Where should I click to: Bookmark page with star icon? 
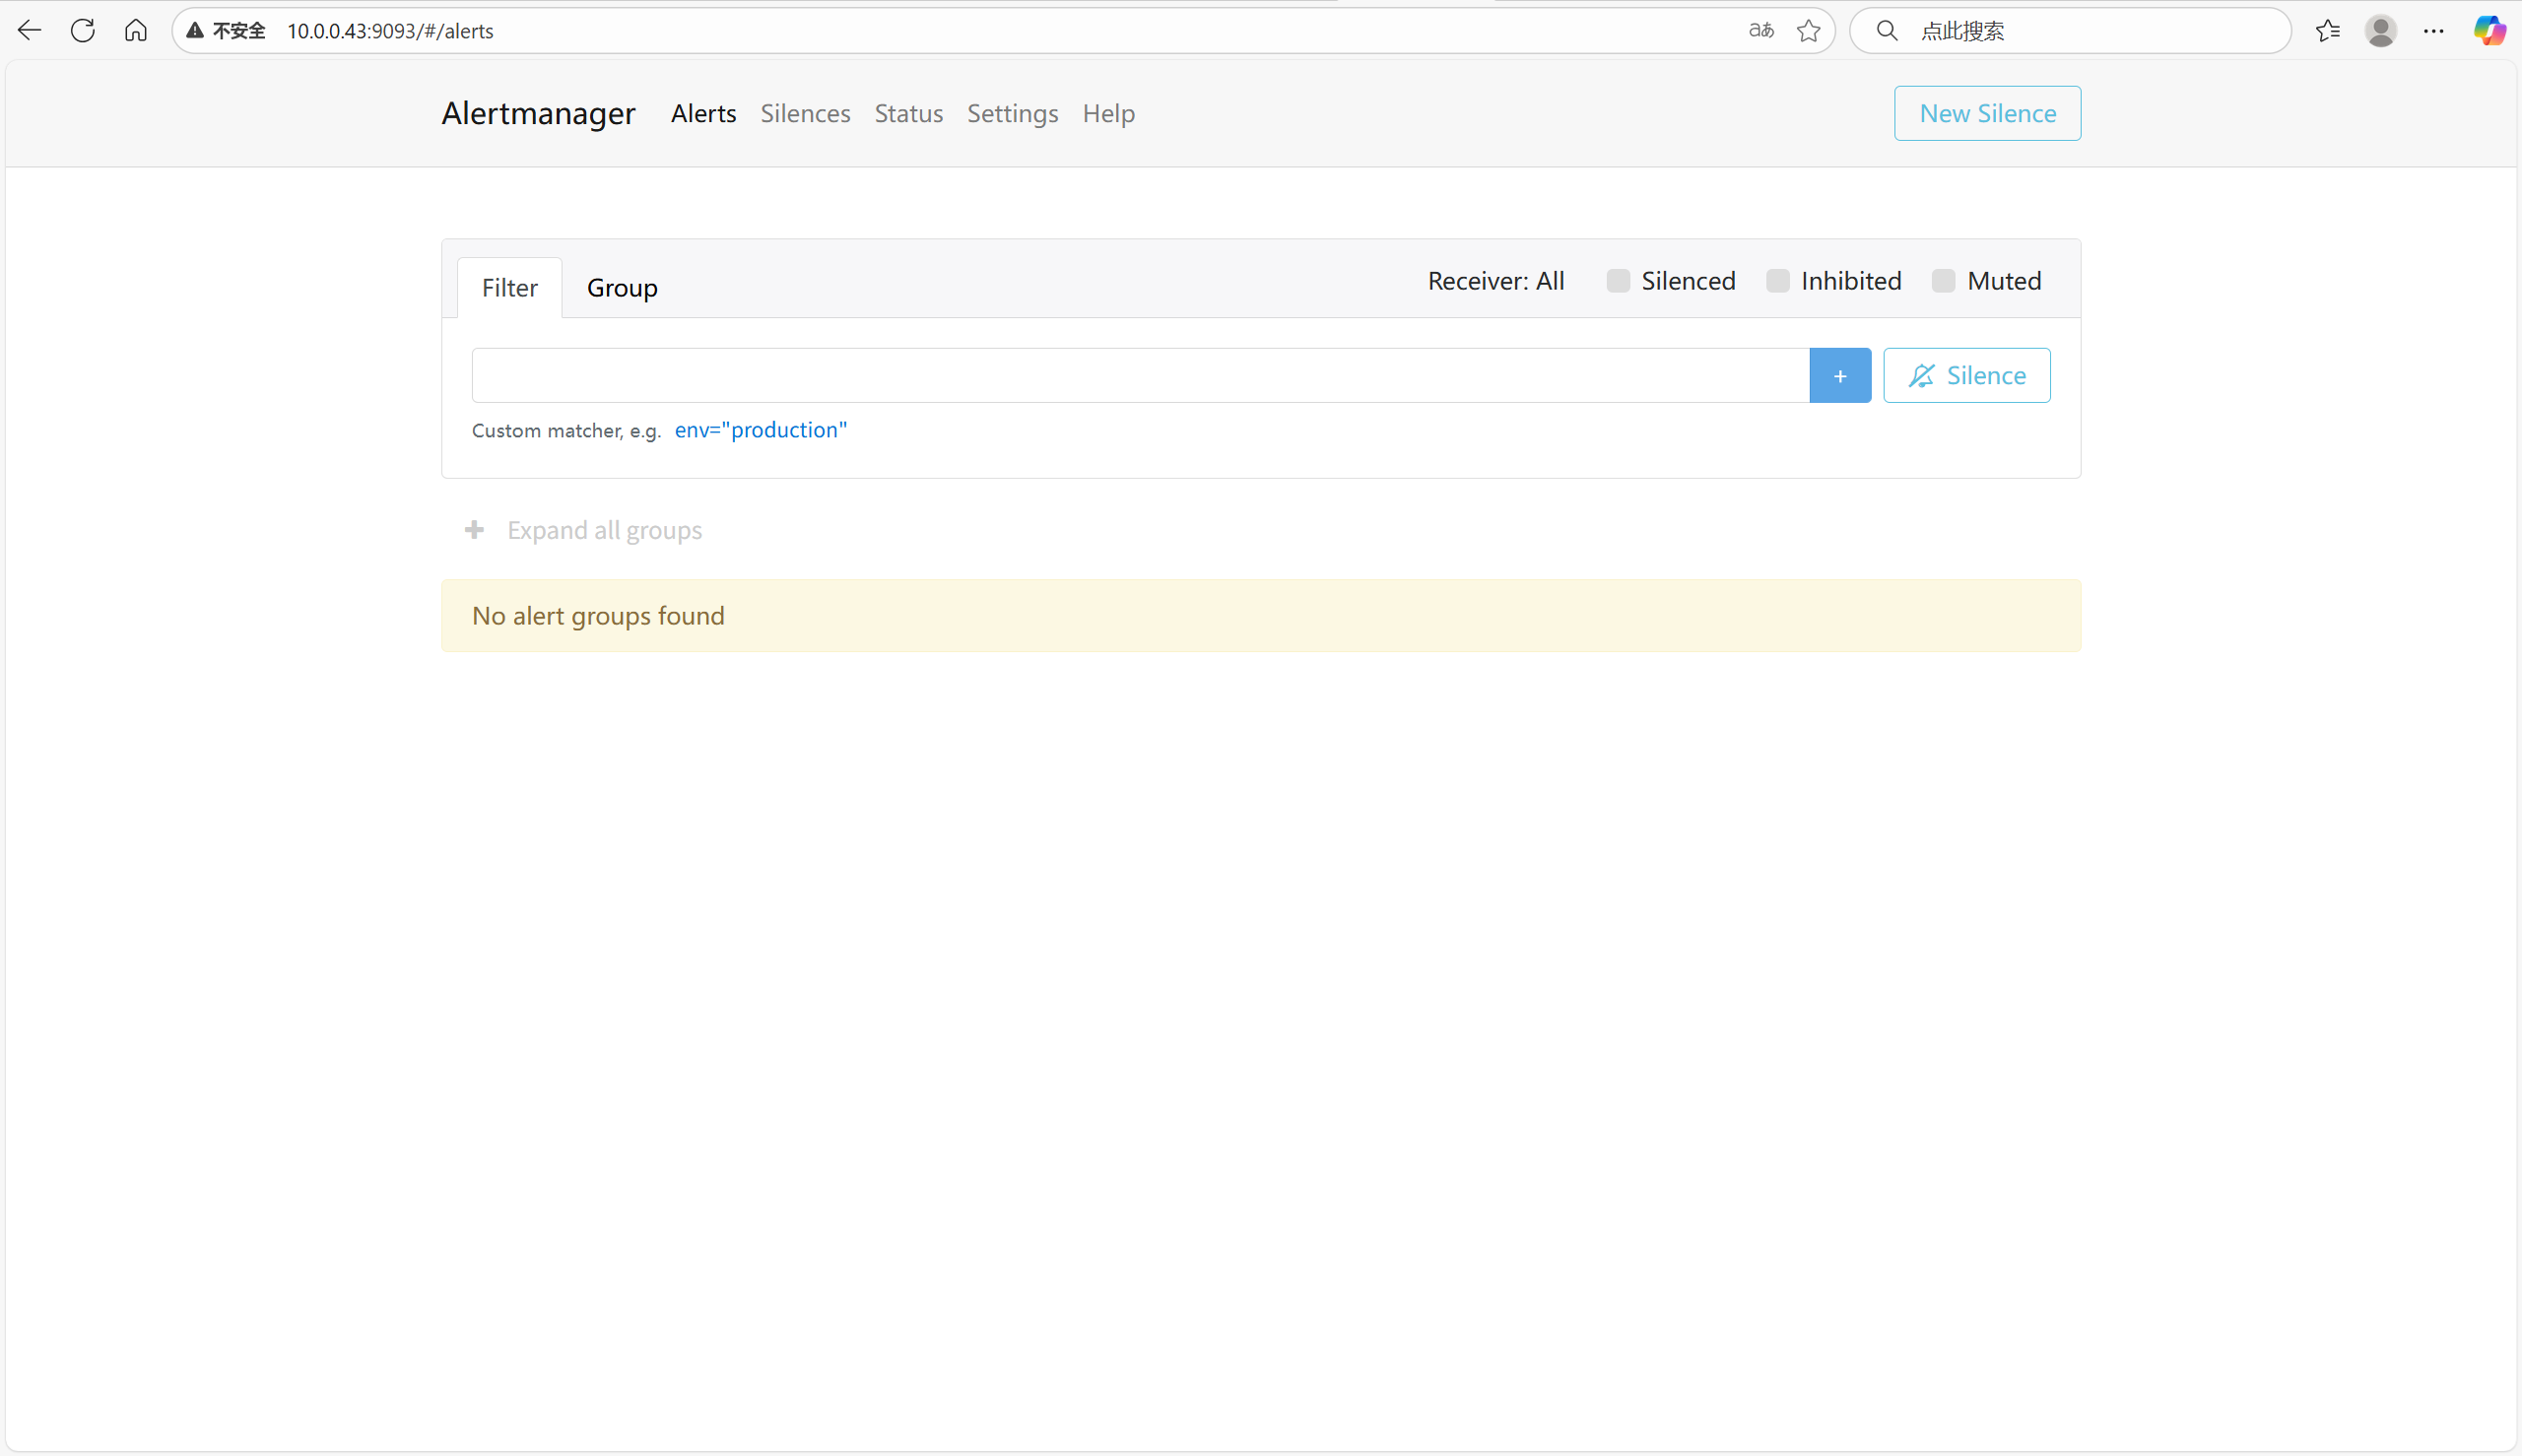pos(1808,31)
